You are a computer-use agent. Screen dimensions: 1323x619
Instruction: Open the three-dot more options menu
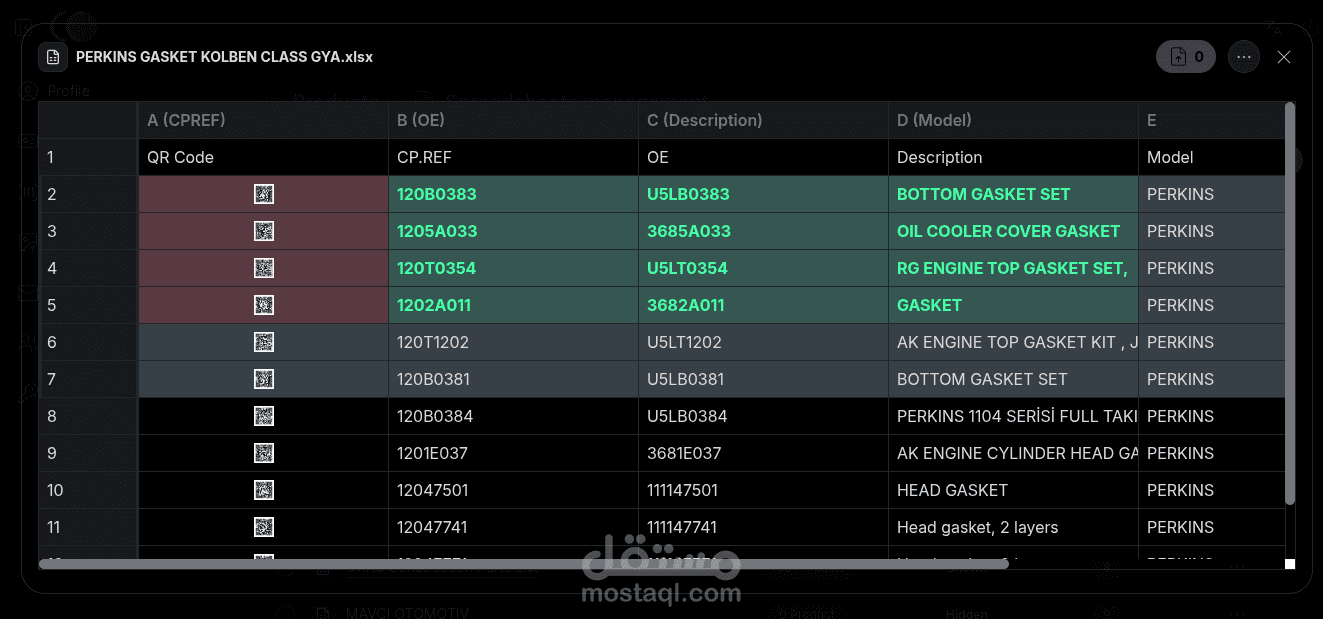(x=1244, y=57)
